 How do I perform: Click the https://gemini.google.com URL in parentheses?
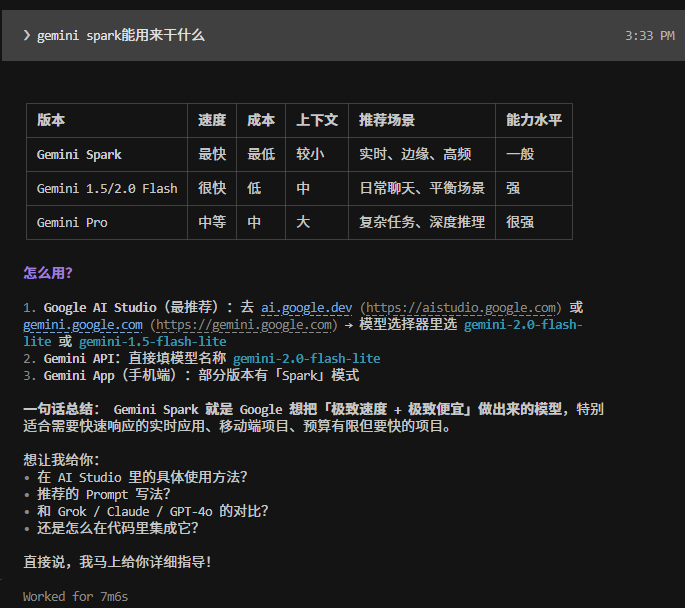pyautogui.click(x=244, y=325)
